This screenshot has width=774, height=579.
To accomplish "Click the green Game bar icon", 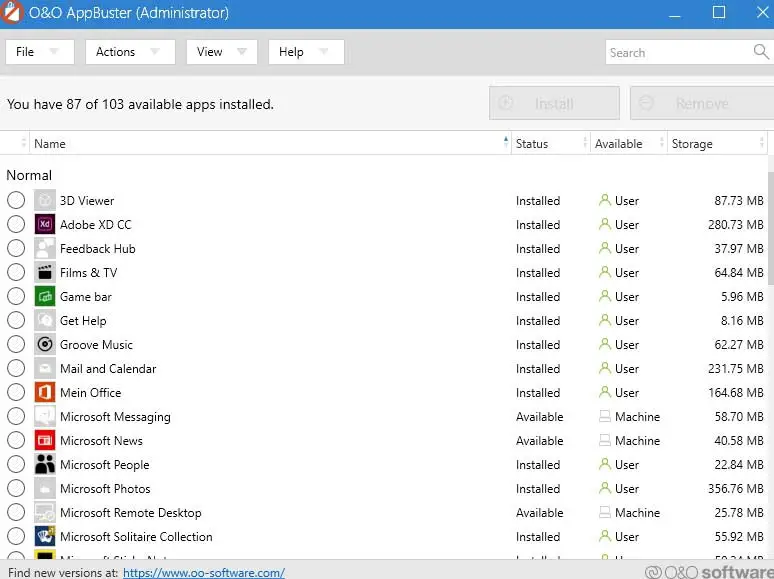I will 44,297.
